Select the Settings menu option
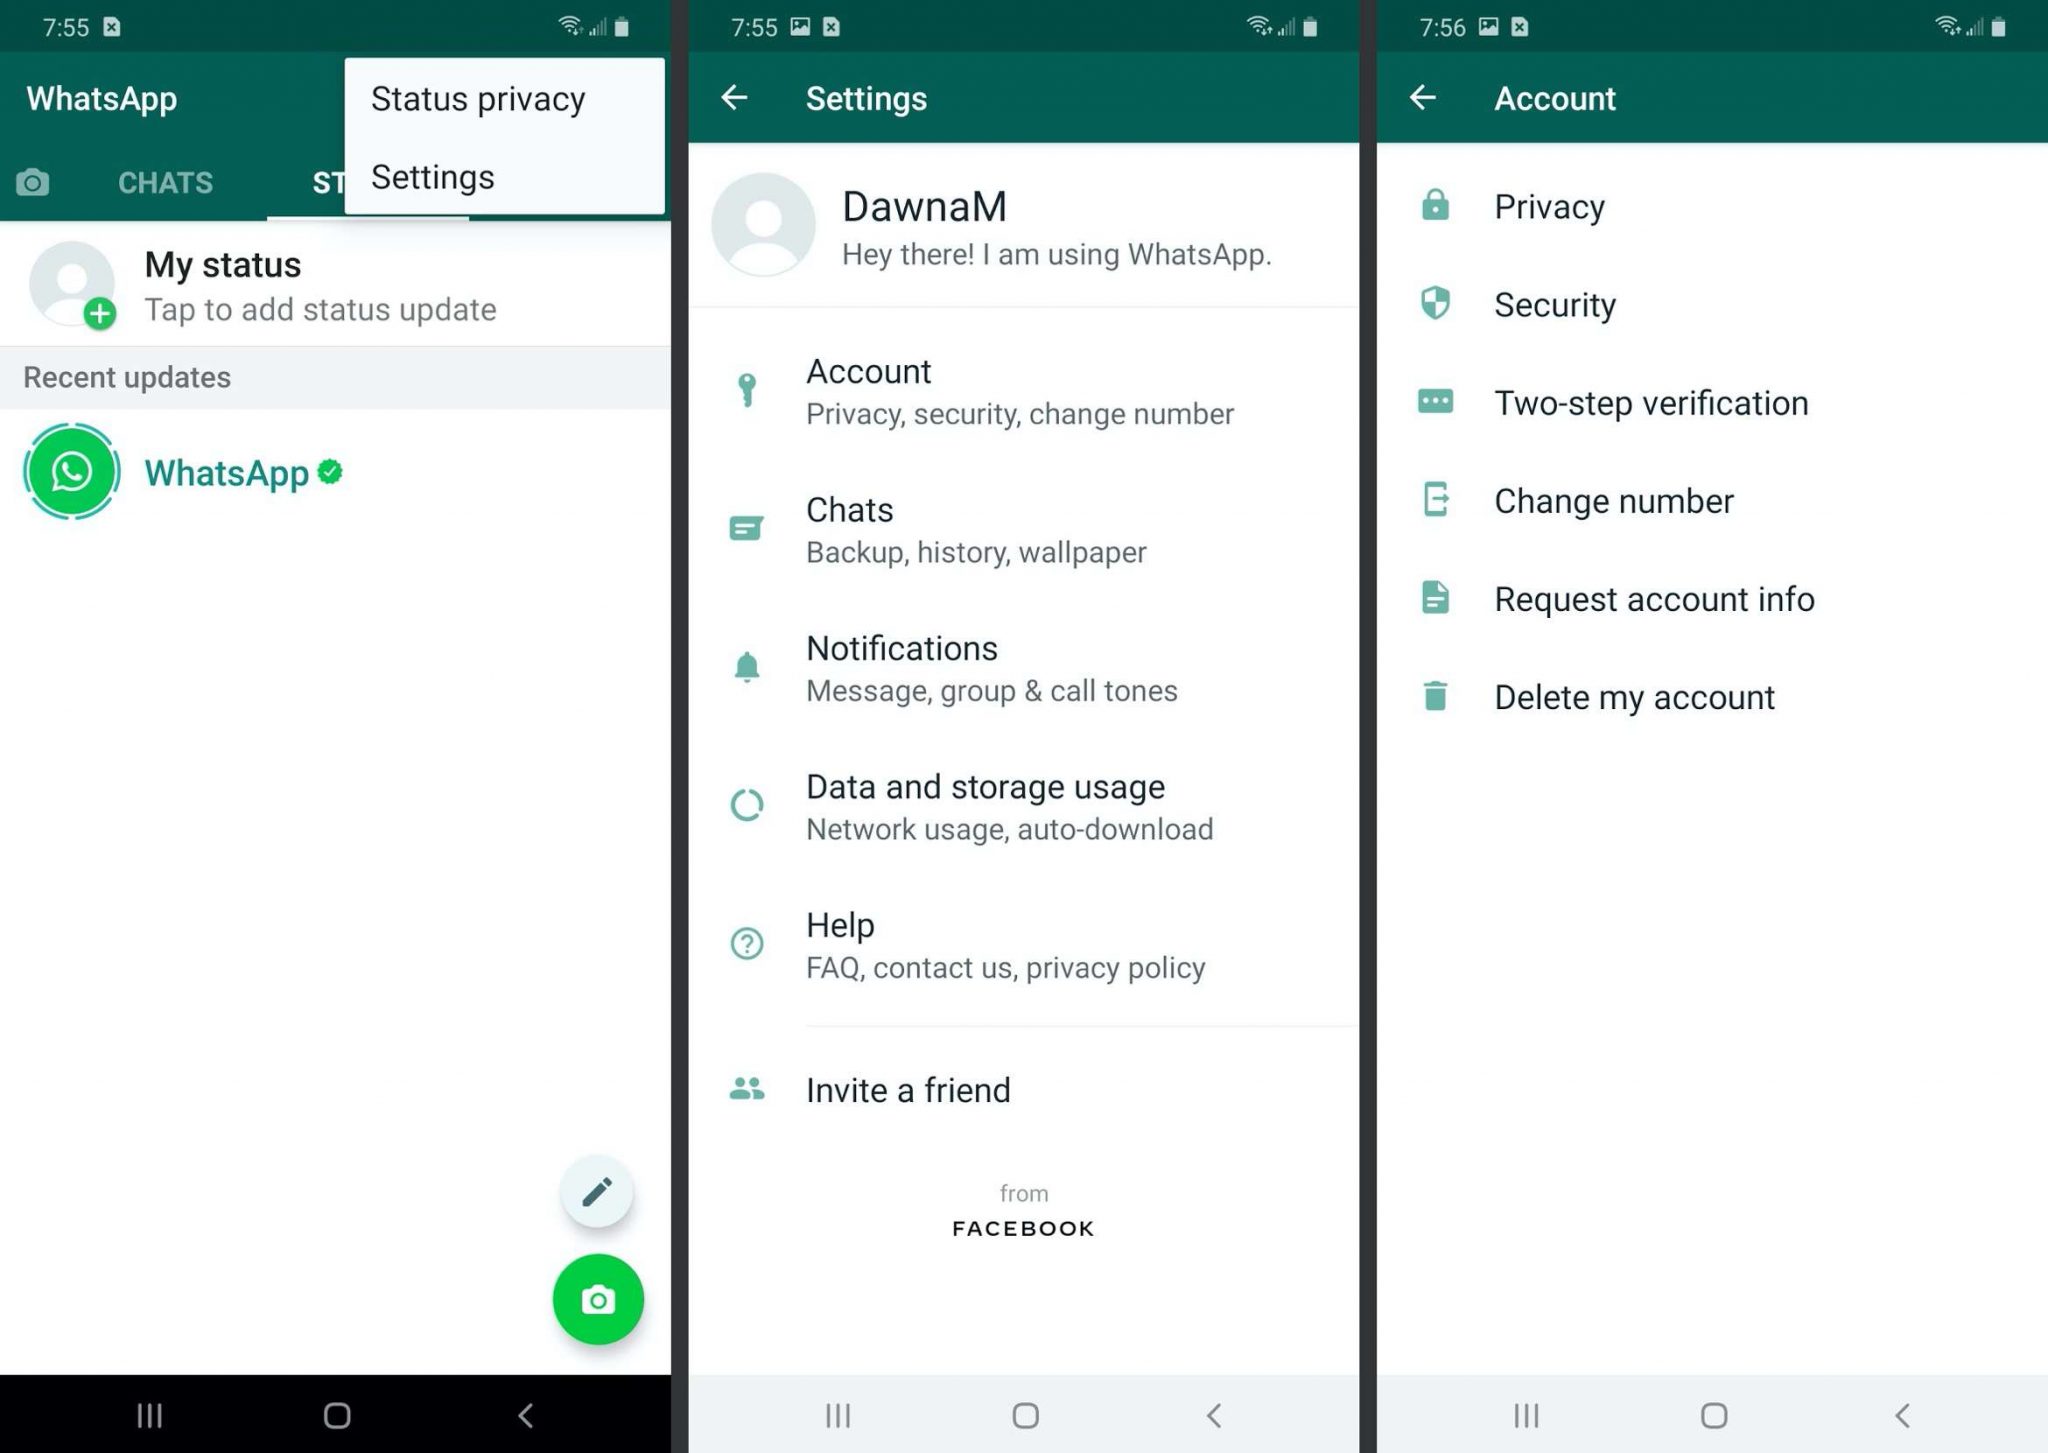The height and width of the screenshot is (1453, 2048). click(x=434, y=176)
